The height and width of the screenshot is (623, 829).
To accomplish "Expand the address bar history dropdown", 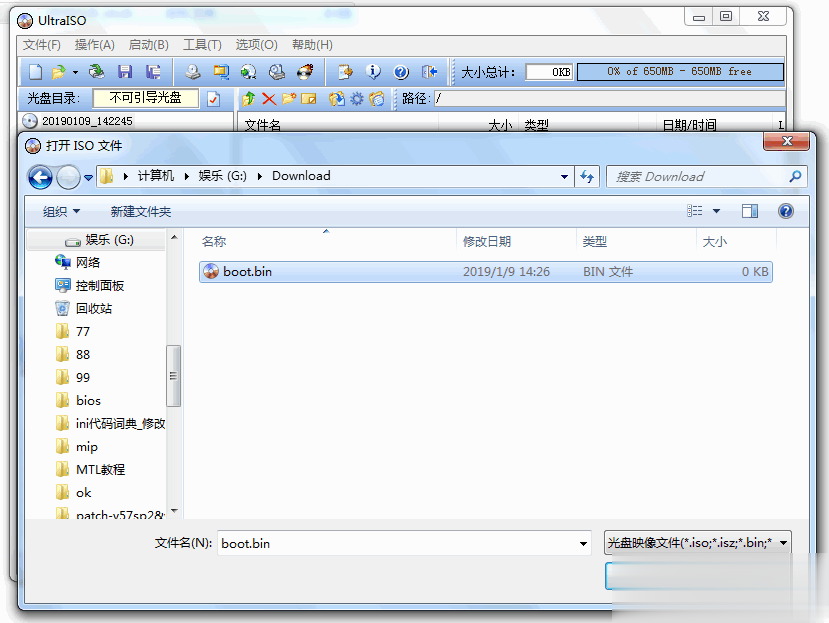I will point(564,177).
